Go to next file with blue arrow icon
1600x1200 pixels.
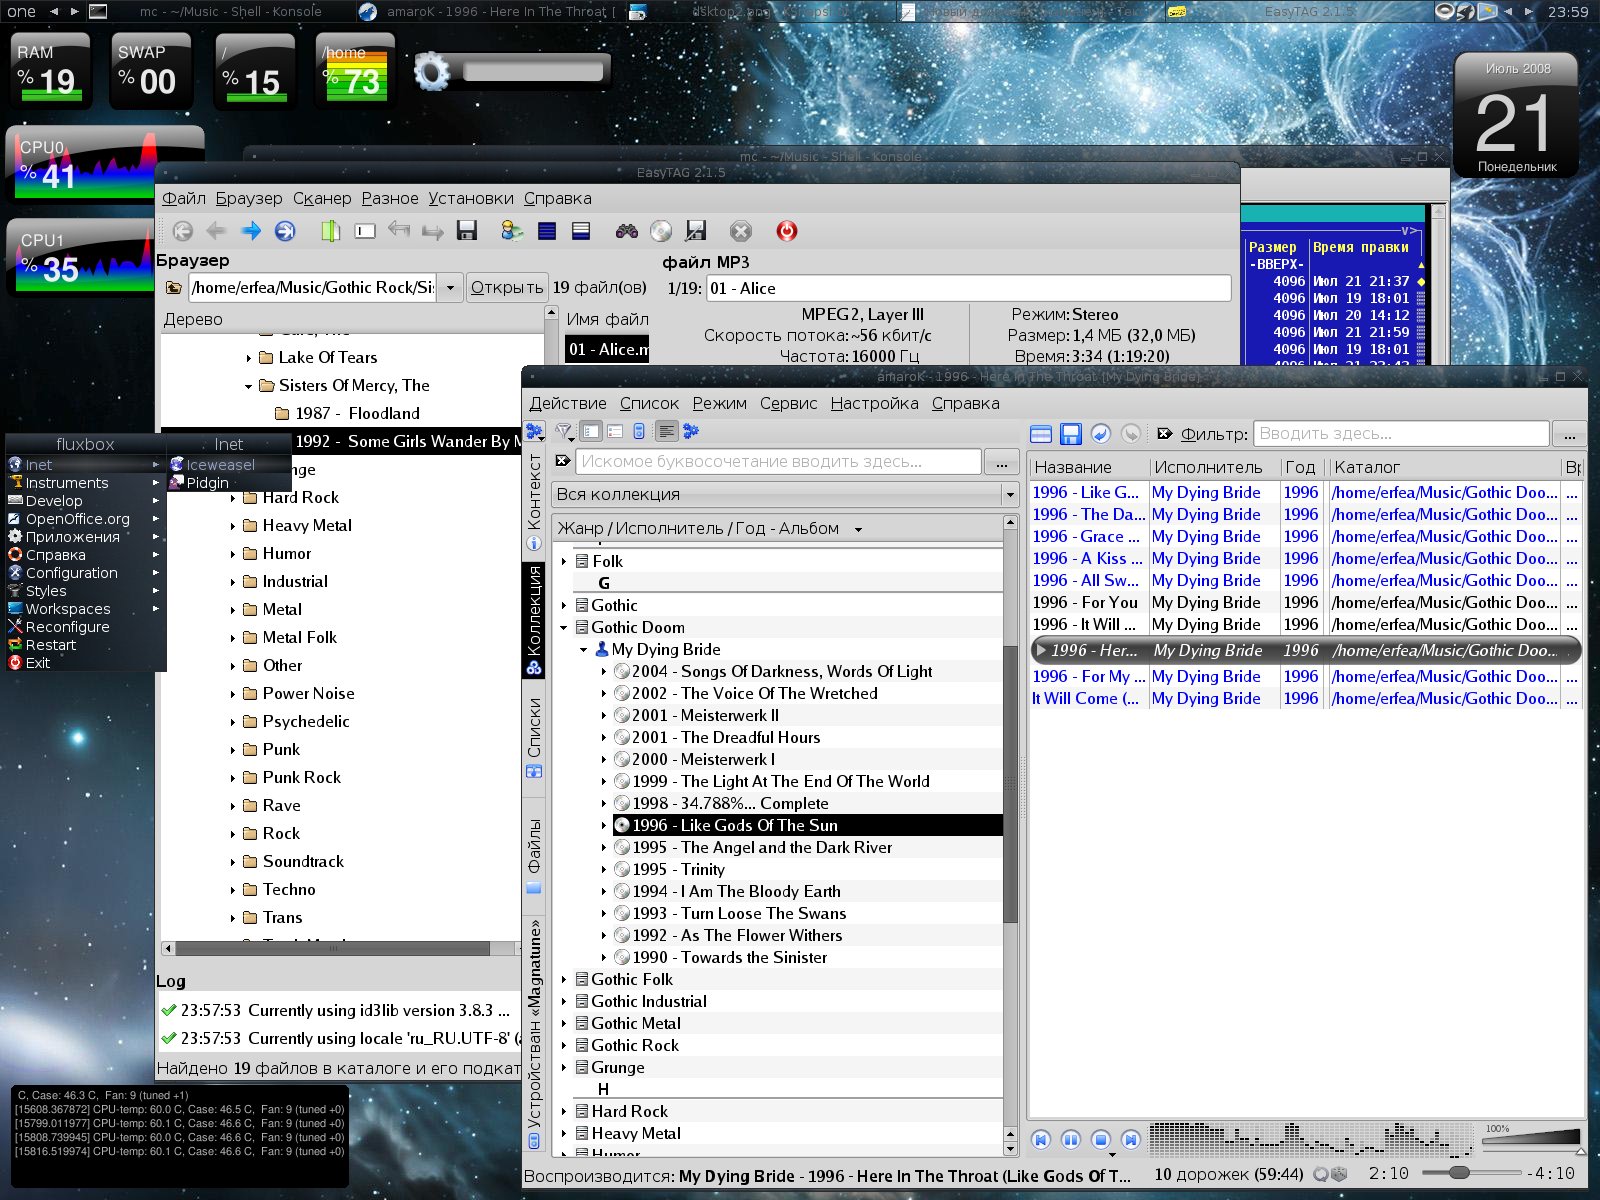[251, 231]
